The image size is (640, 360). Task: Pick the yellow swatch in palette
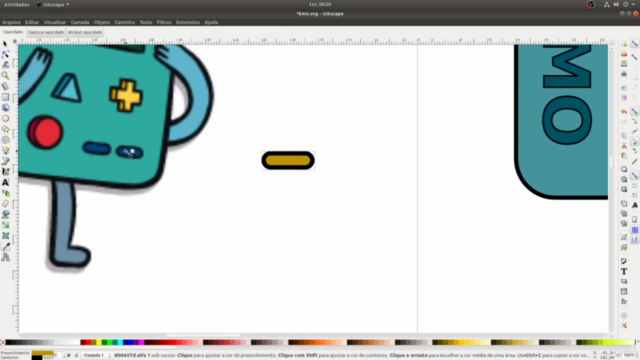[99, 342]
